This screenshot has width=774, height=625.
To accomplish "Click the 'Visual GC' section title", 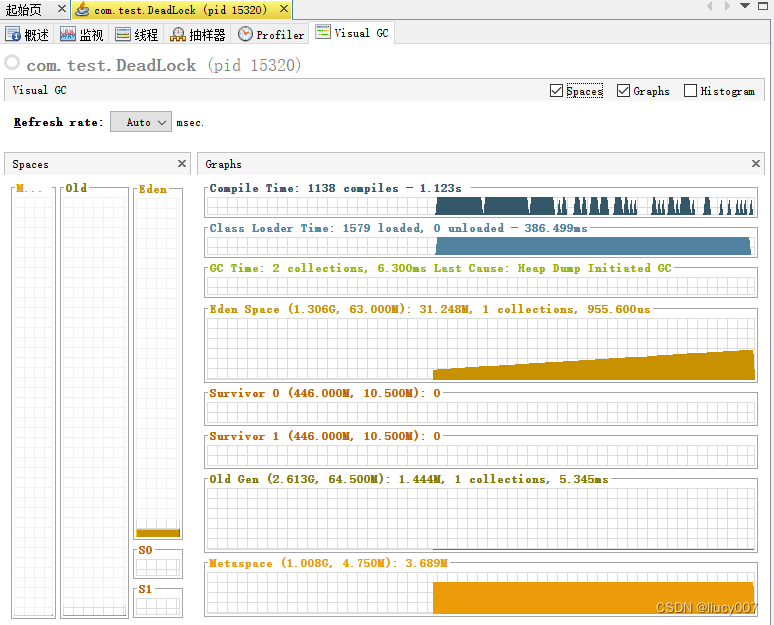I will 39,90.
